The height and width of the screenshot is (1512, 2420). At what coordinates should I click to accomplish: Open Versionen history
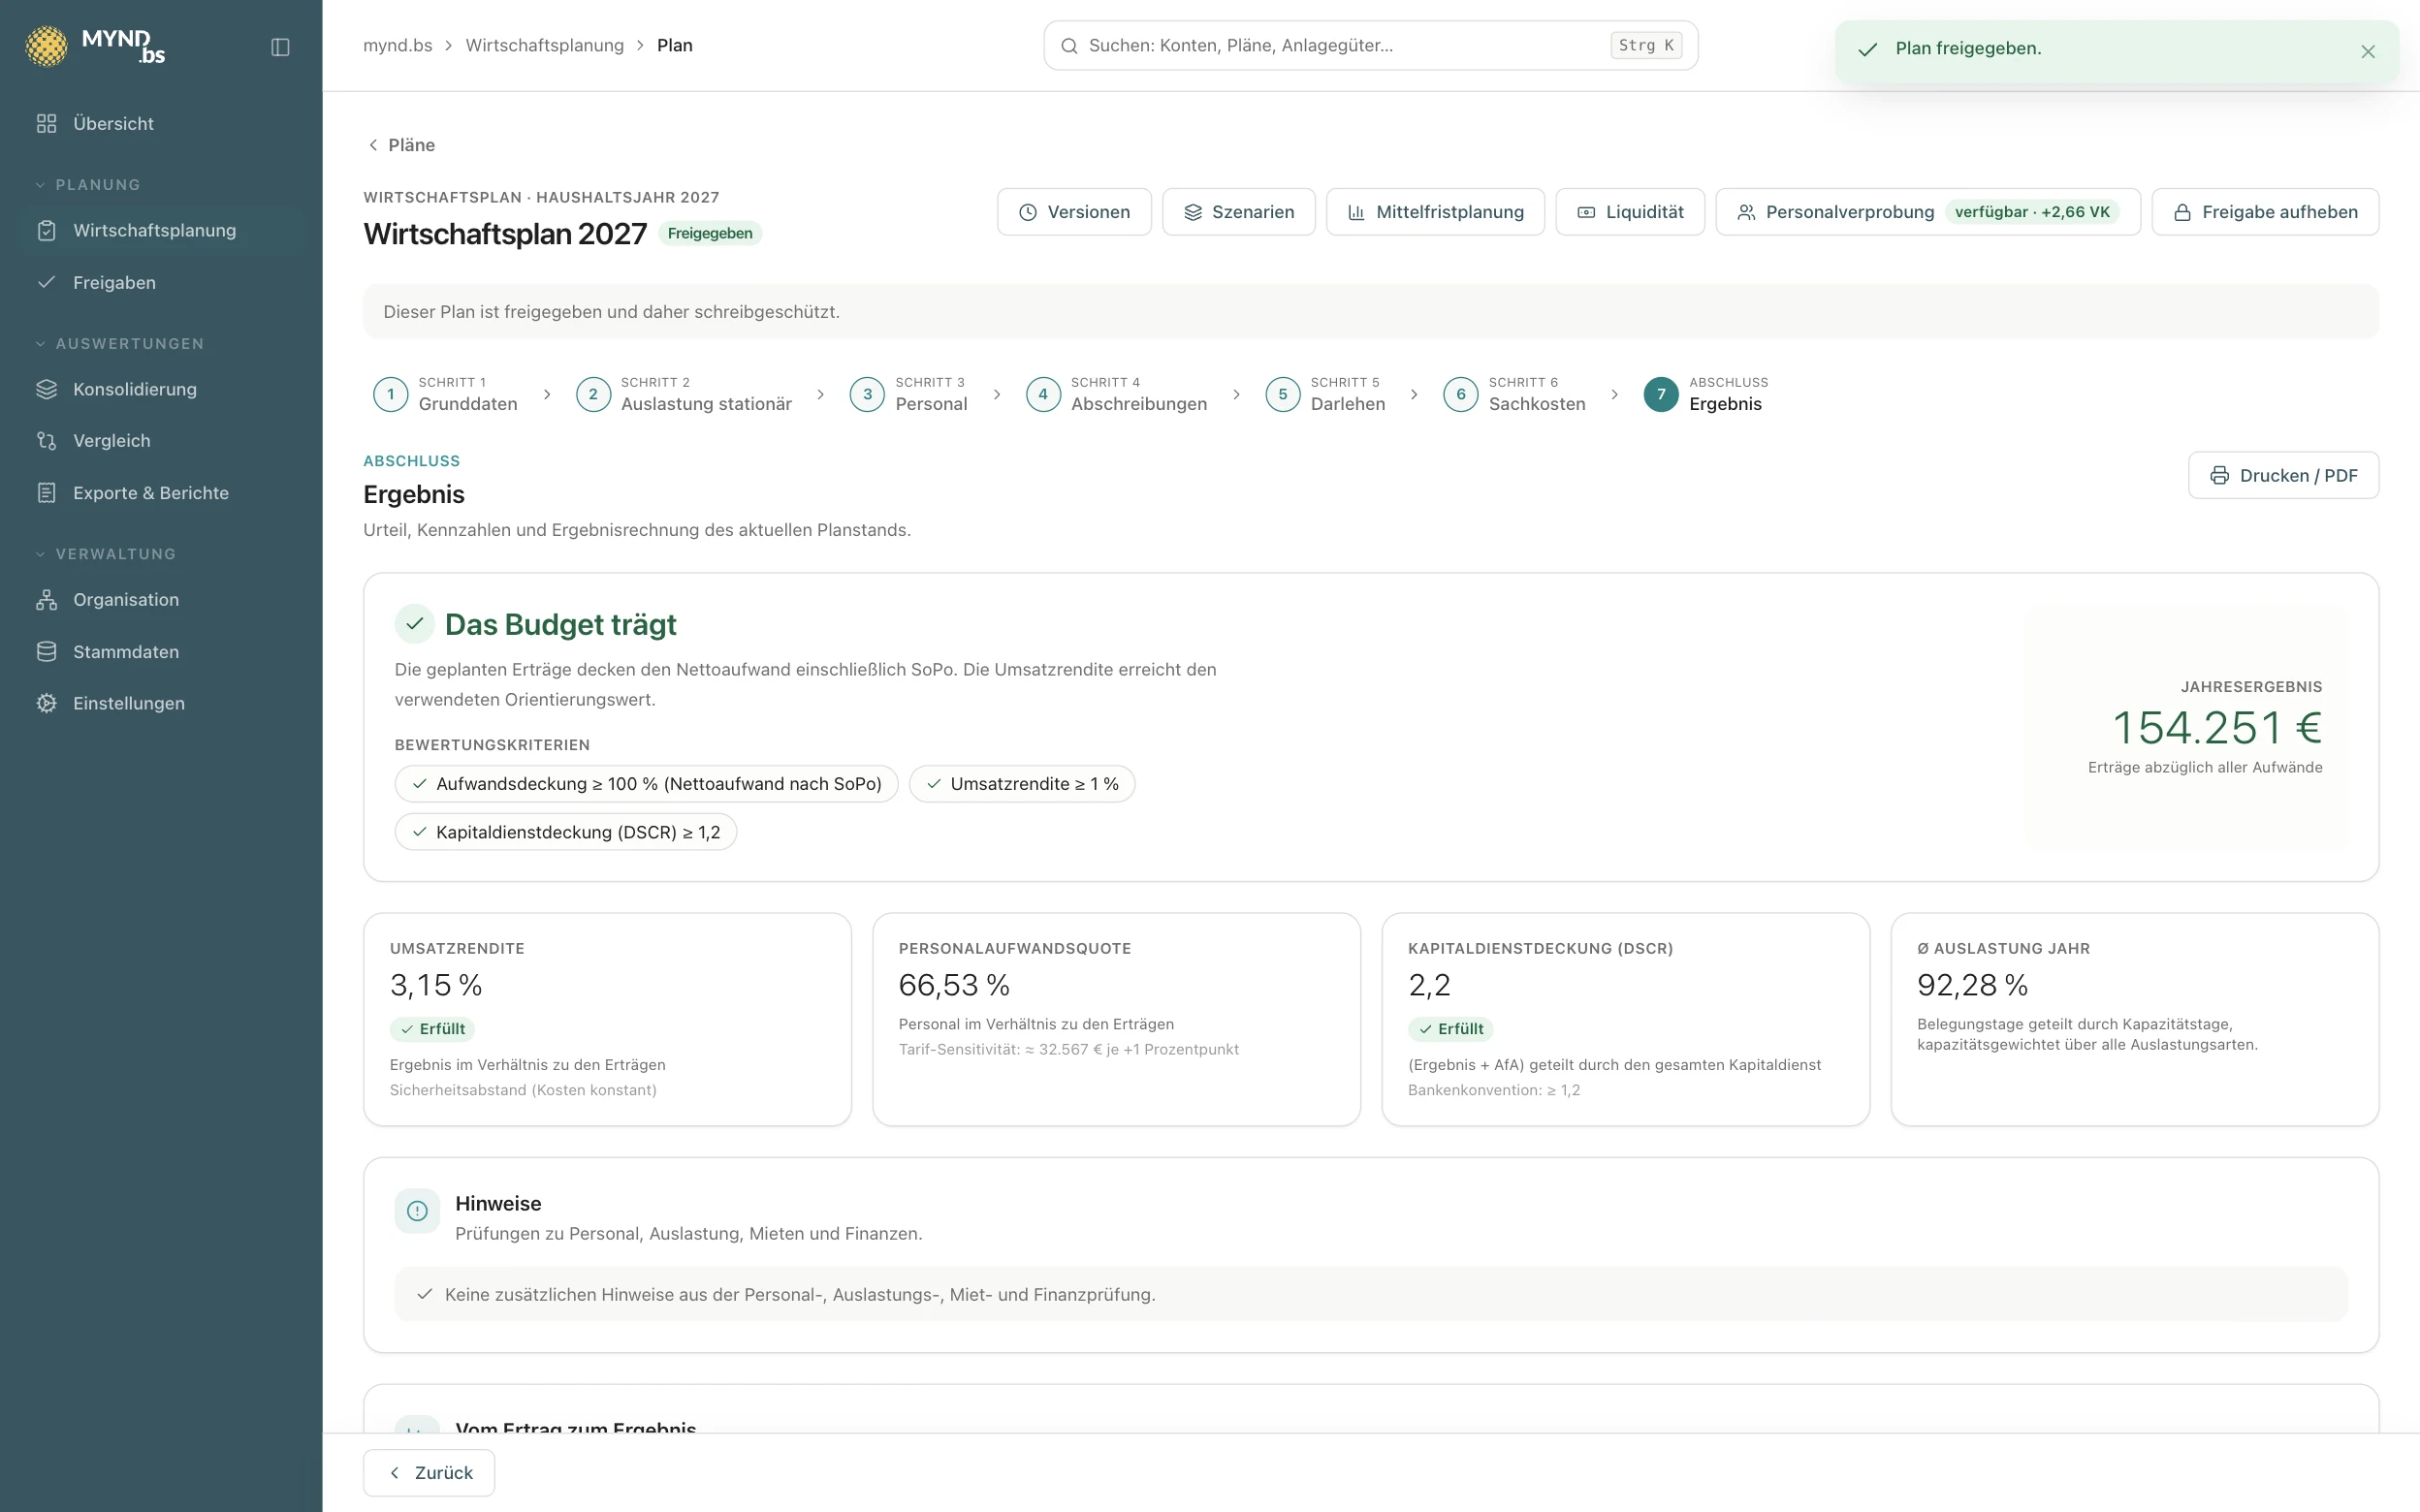[1074, 212]
